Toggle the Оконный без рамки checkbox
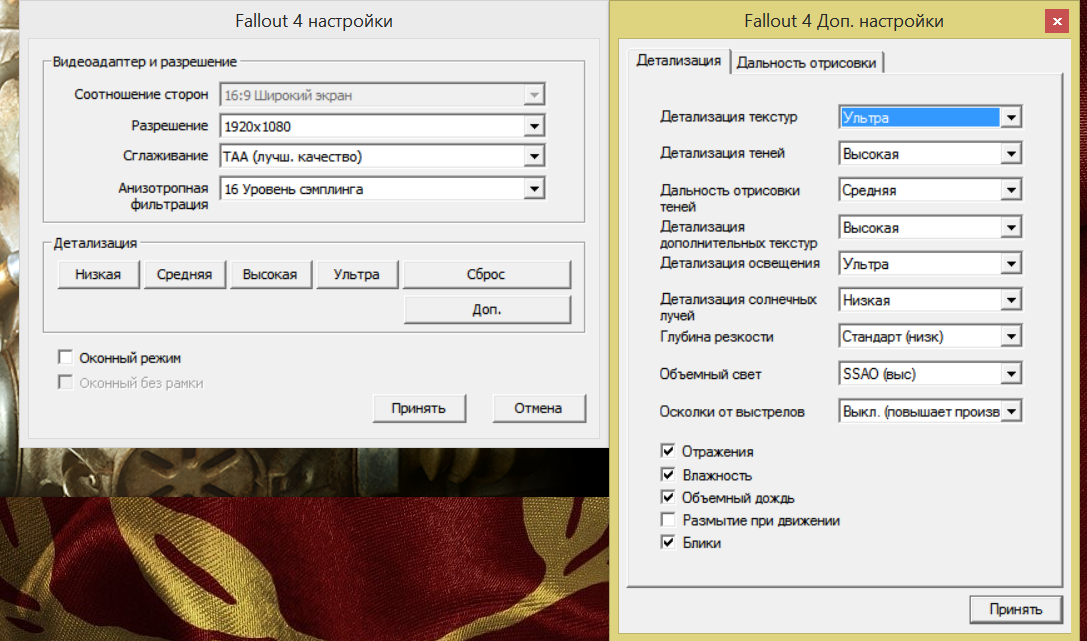1087x641 pixels. (x=66, y=383)
